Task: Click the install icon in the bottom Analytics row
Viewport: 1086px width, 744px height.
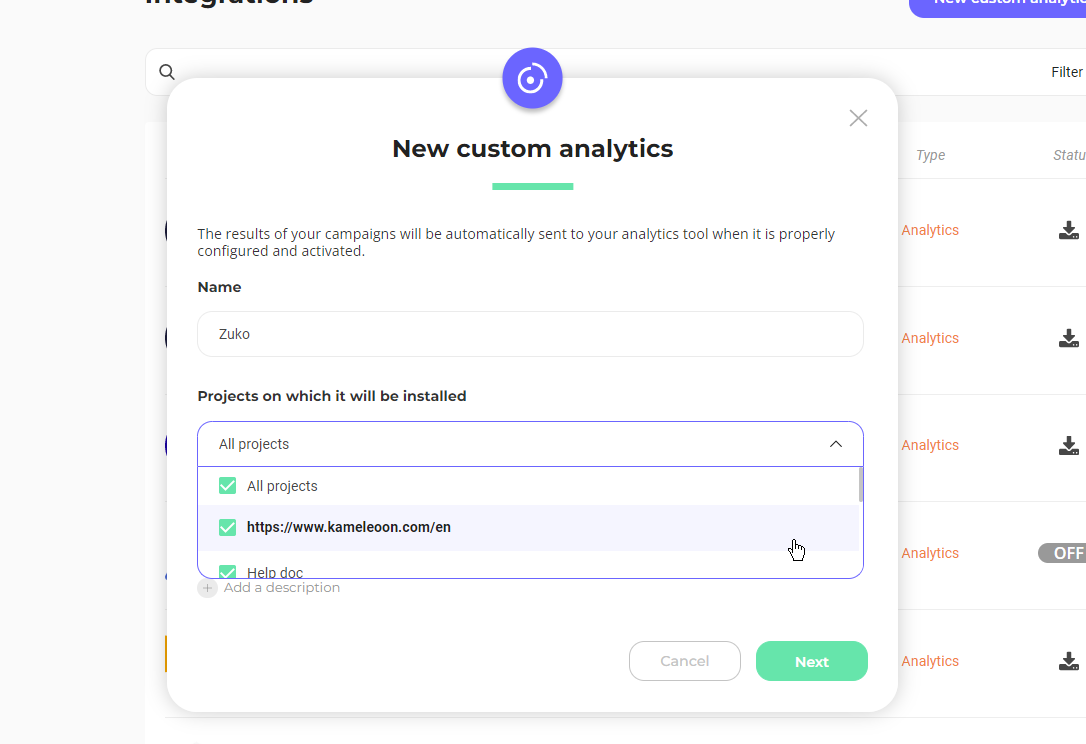Action: coord(1068,661)
